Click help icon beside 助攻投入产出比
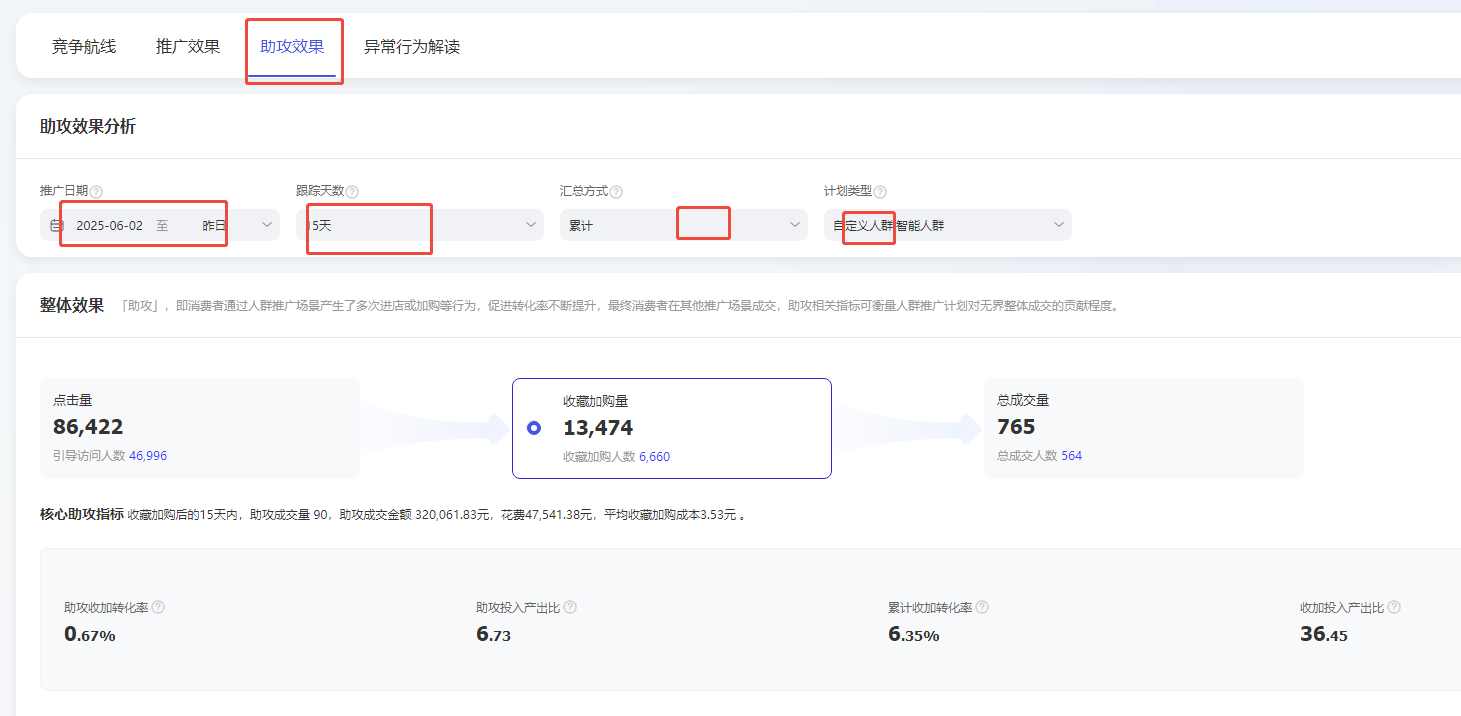 (570, 607)
